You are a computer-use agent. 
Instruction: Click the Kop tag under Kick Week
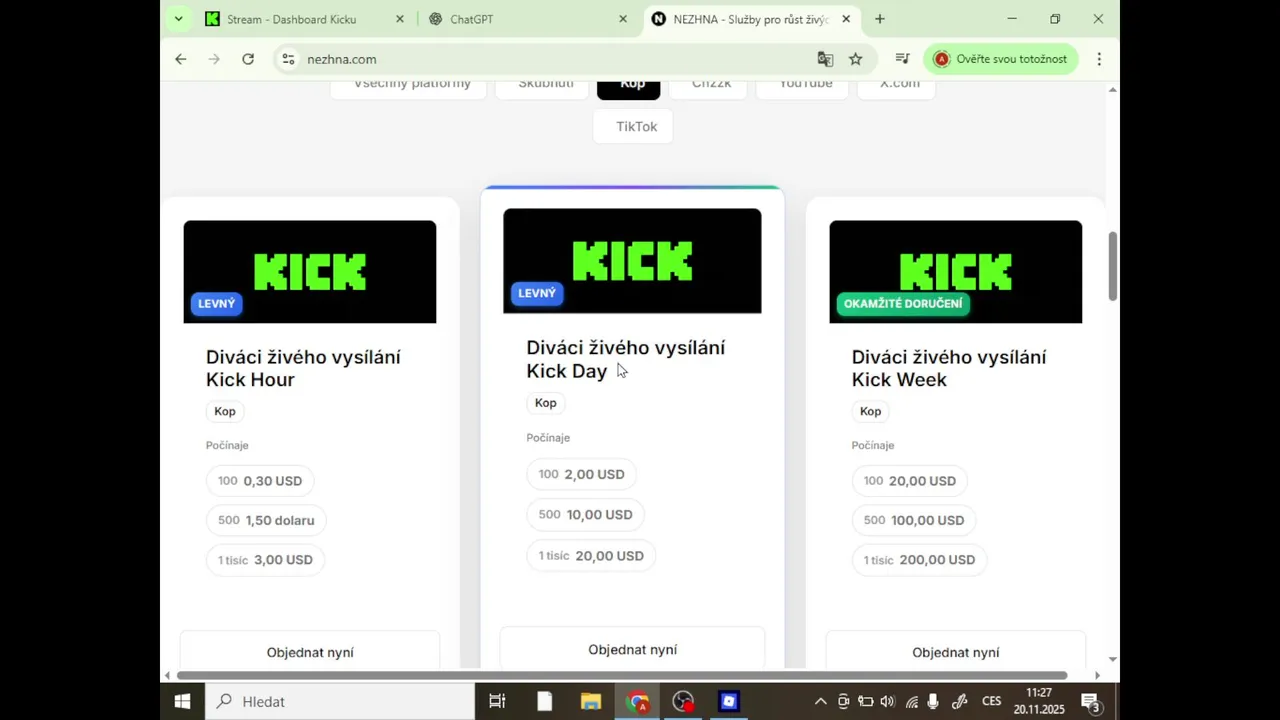tap(871, 411)
